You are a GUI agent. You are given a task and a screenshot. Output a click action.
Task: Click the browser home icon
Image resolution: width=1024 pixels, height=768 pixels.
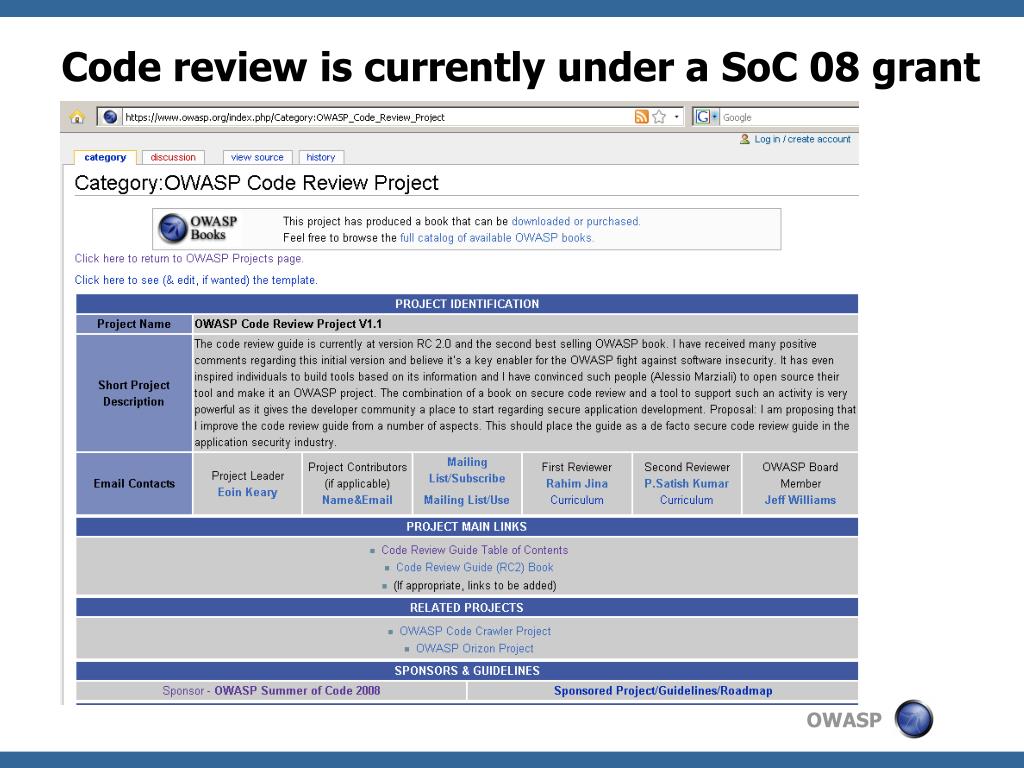tap(77, 117)
